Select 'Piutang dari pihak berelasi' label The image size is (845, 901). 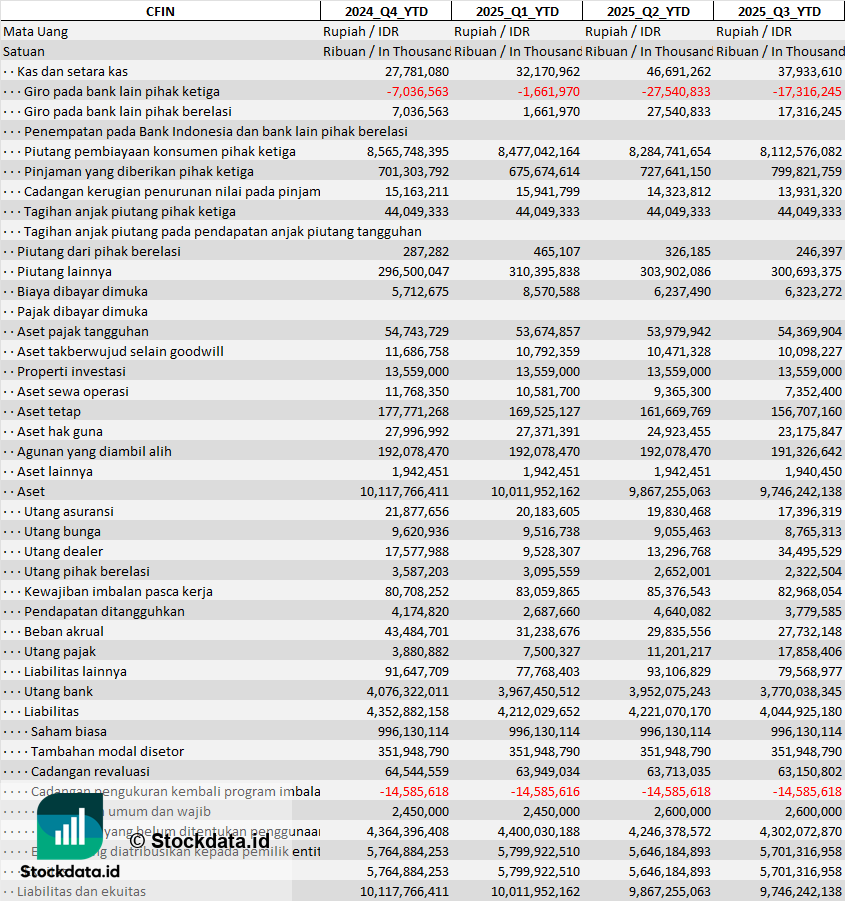pos(99,252)
